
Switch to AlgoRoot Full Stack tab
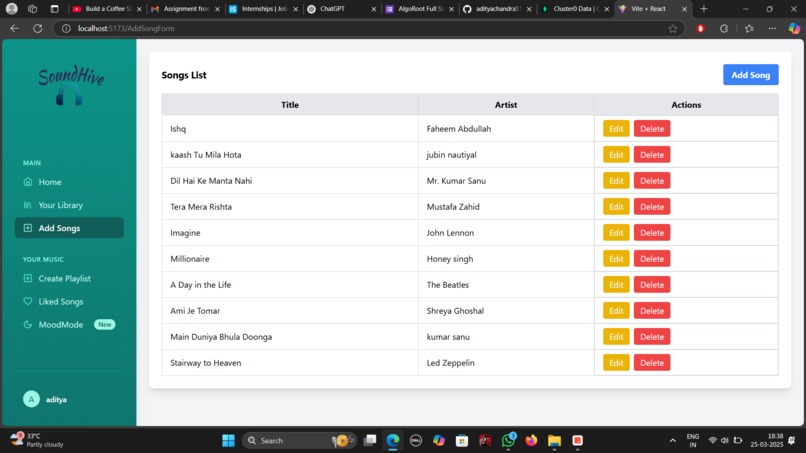pyautogui.click(x=420, y=9)
